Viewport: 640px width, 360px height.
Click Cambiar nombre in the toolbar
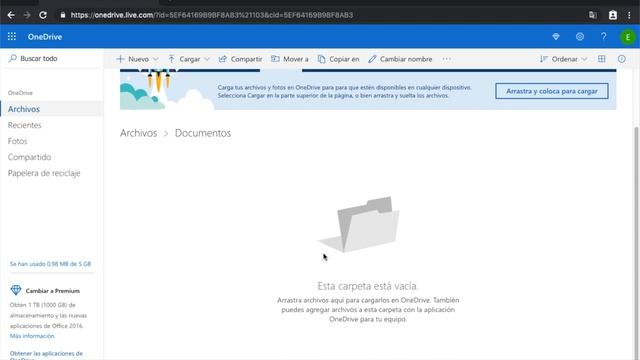(400, 59)
